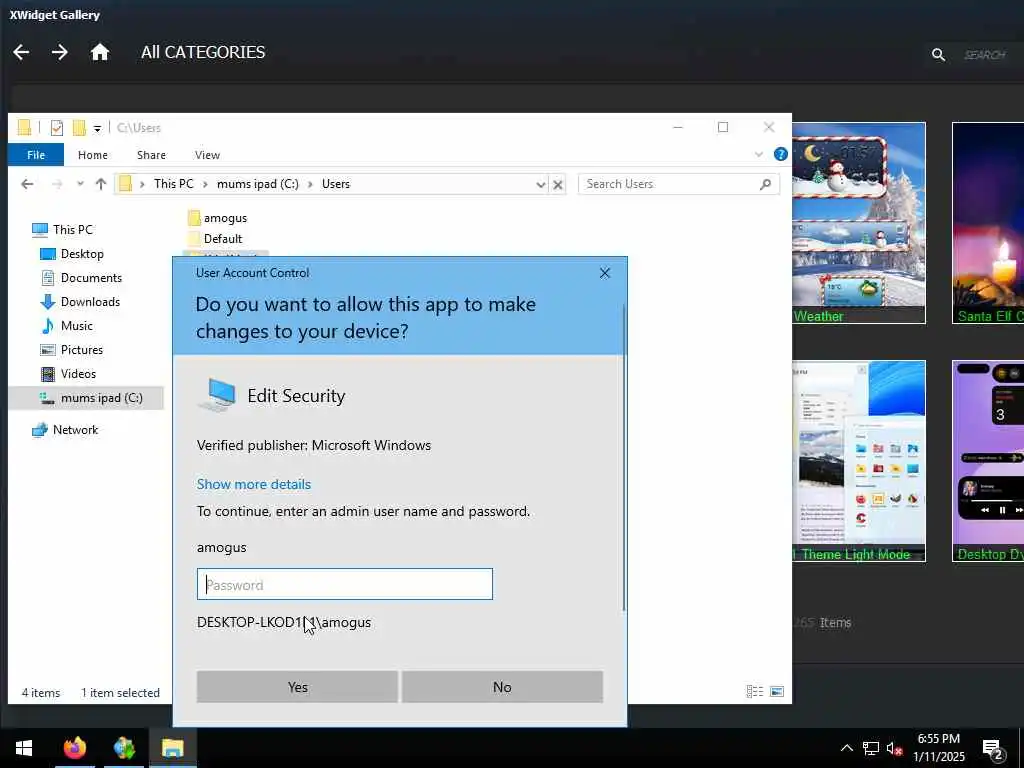The height and width of the screenshot is (768, 1024).
Task: Open the Theme Light Mode widget thumbnail
Action: pos(859,461)
